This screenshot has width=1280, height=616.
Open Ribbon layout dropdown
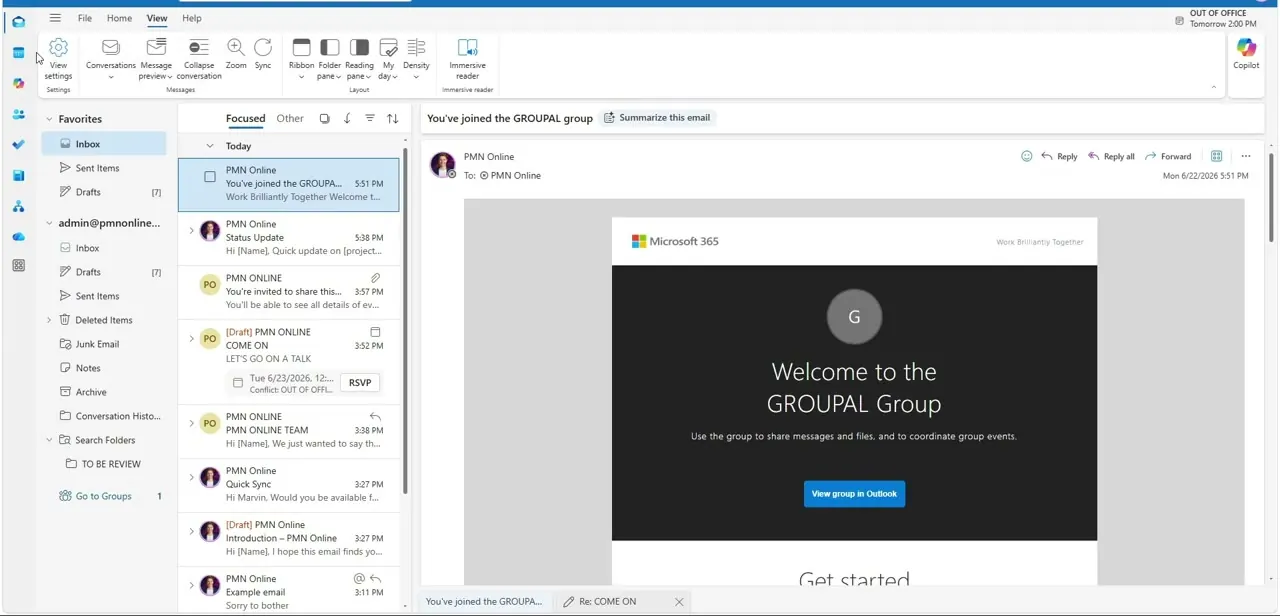point(301,59)
